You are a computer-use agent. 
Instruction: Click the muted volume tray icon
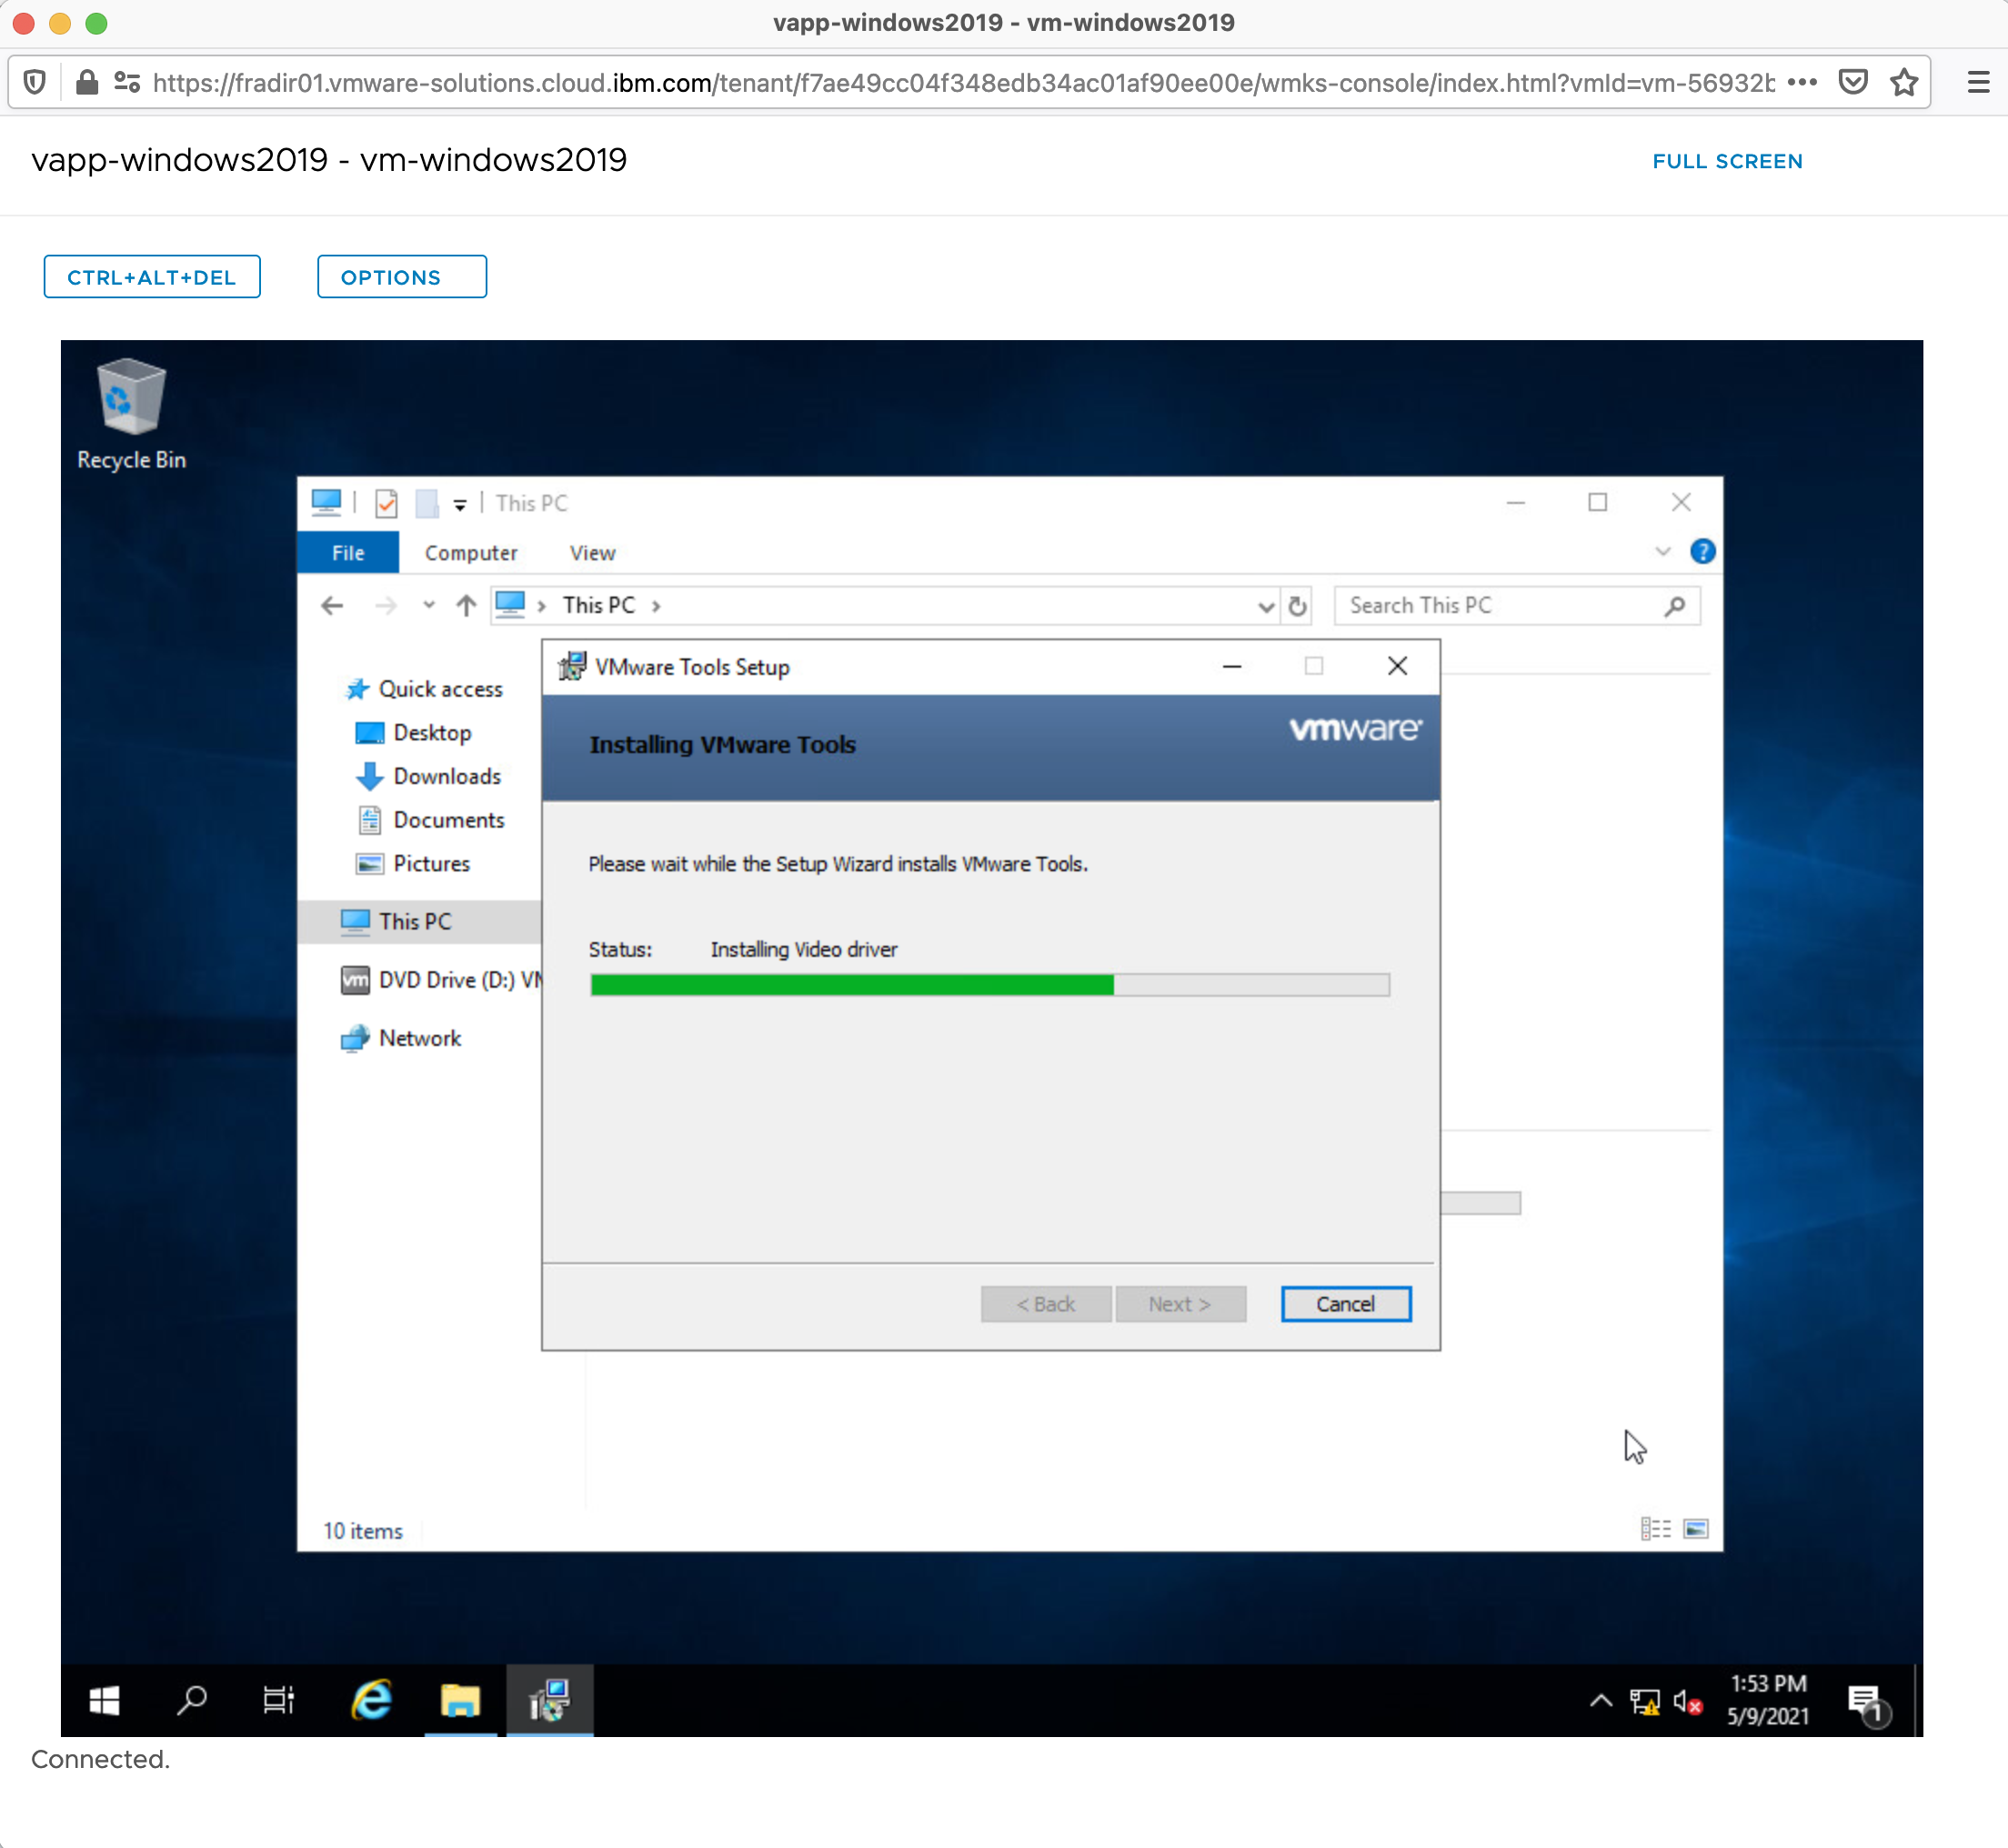coord(1686,1702)
